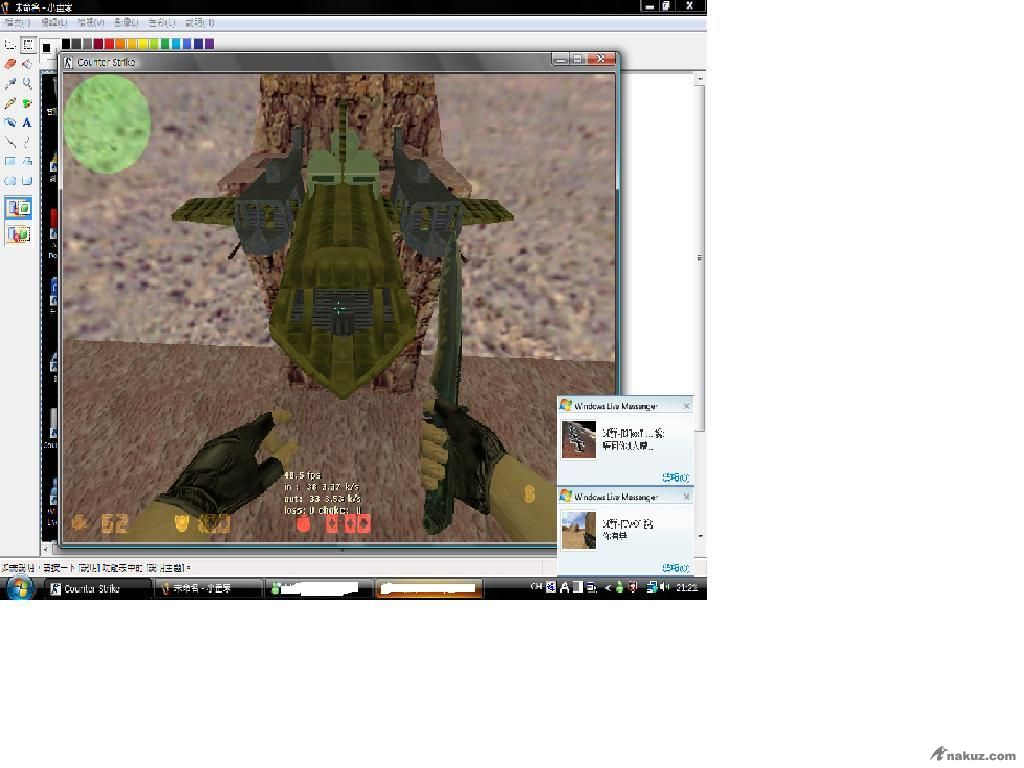The width and height of the screenshot is (1024, 768).
Task: Select the Rectangle shape tool
Action: (10, 161)
